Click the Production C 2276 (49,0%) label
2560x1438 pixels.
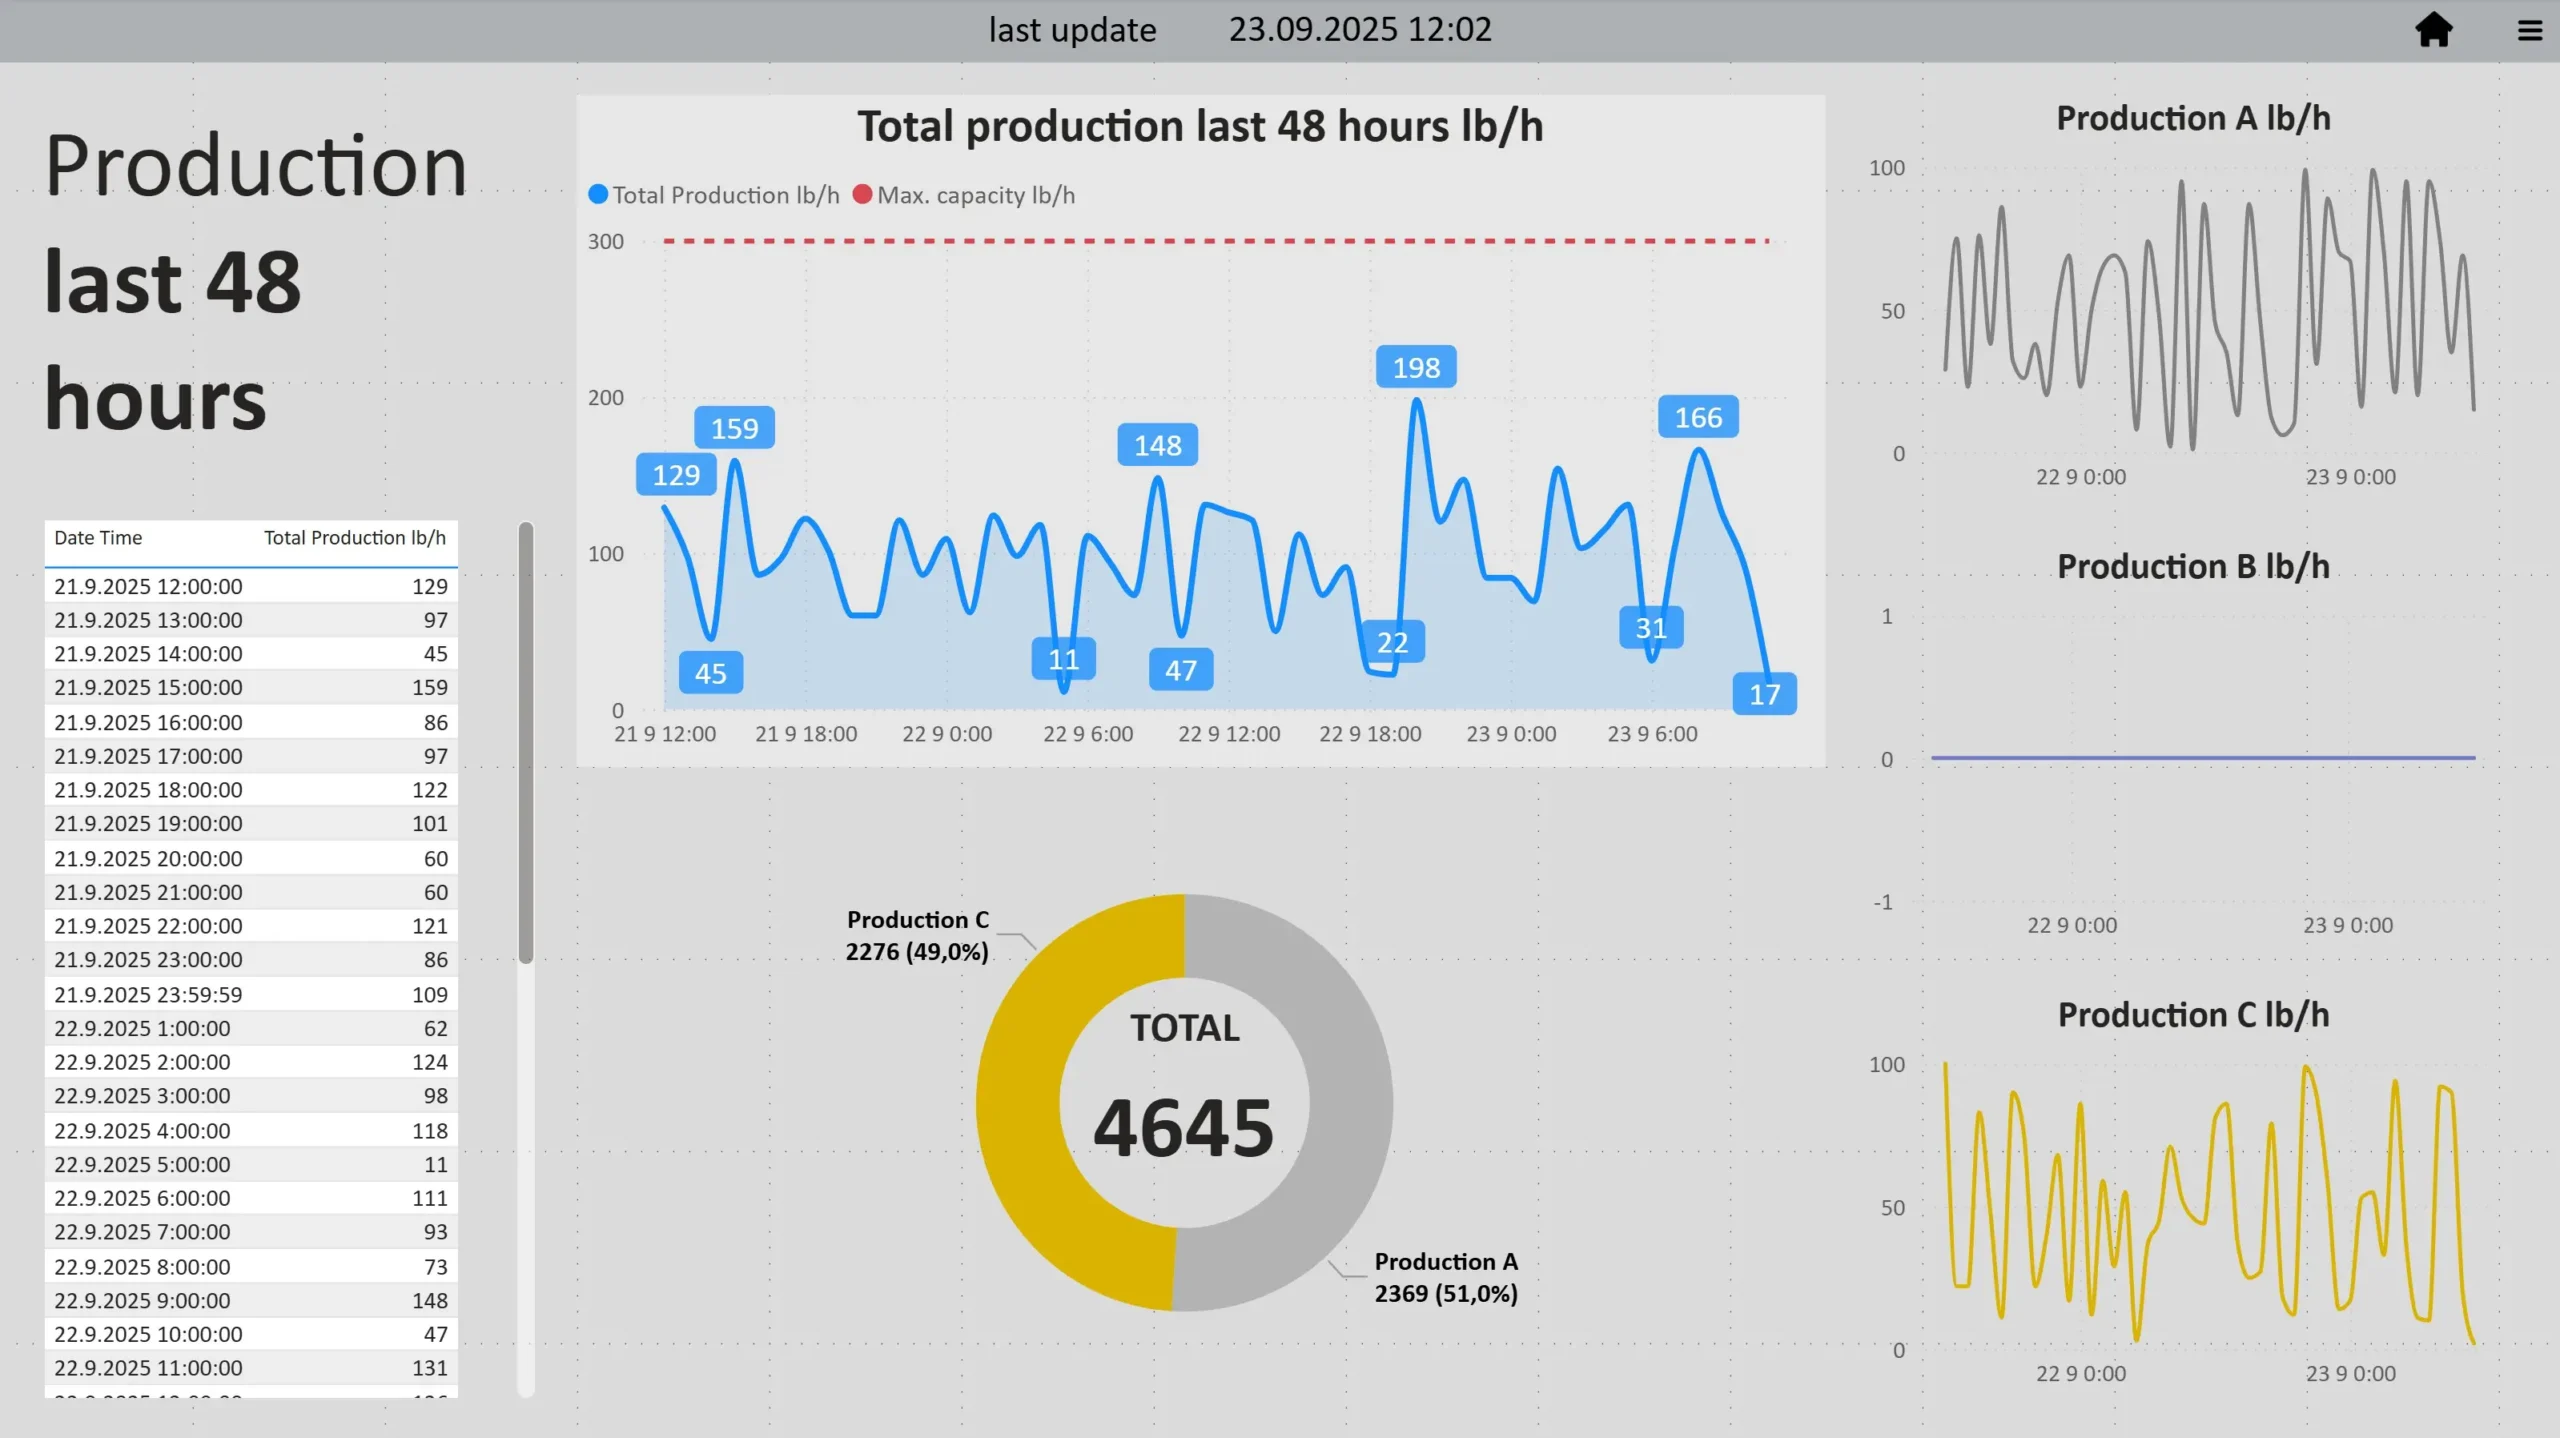[917, 936]
